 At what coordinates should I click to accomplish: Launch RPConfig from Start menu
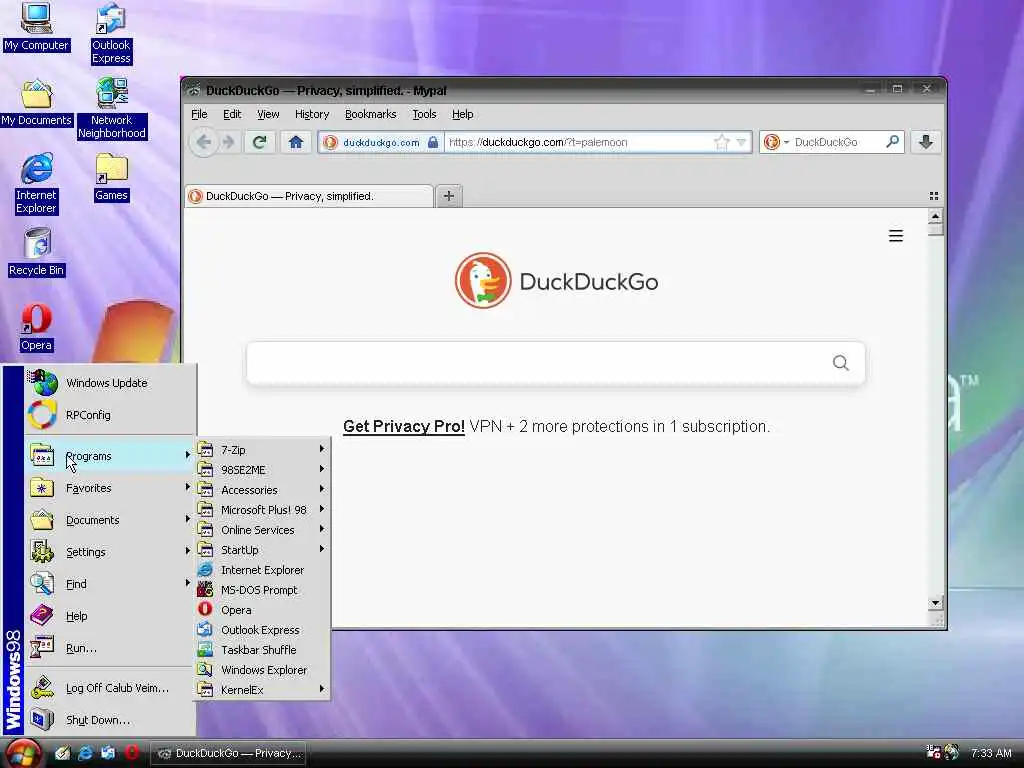point(110,415)
